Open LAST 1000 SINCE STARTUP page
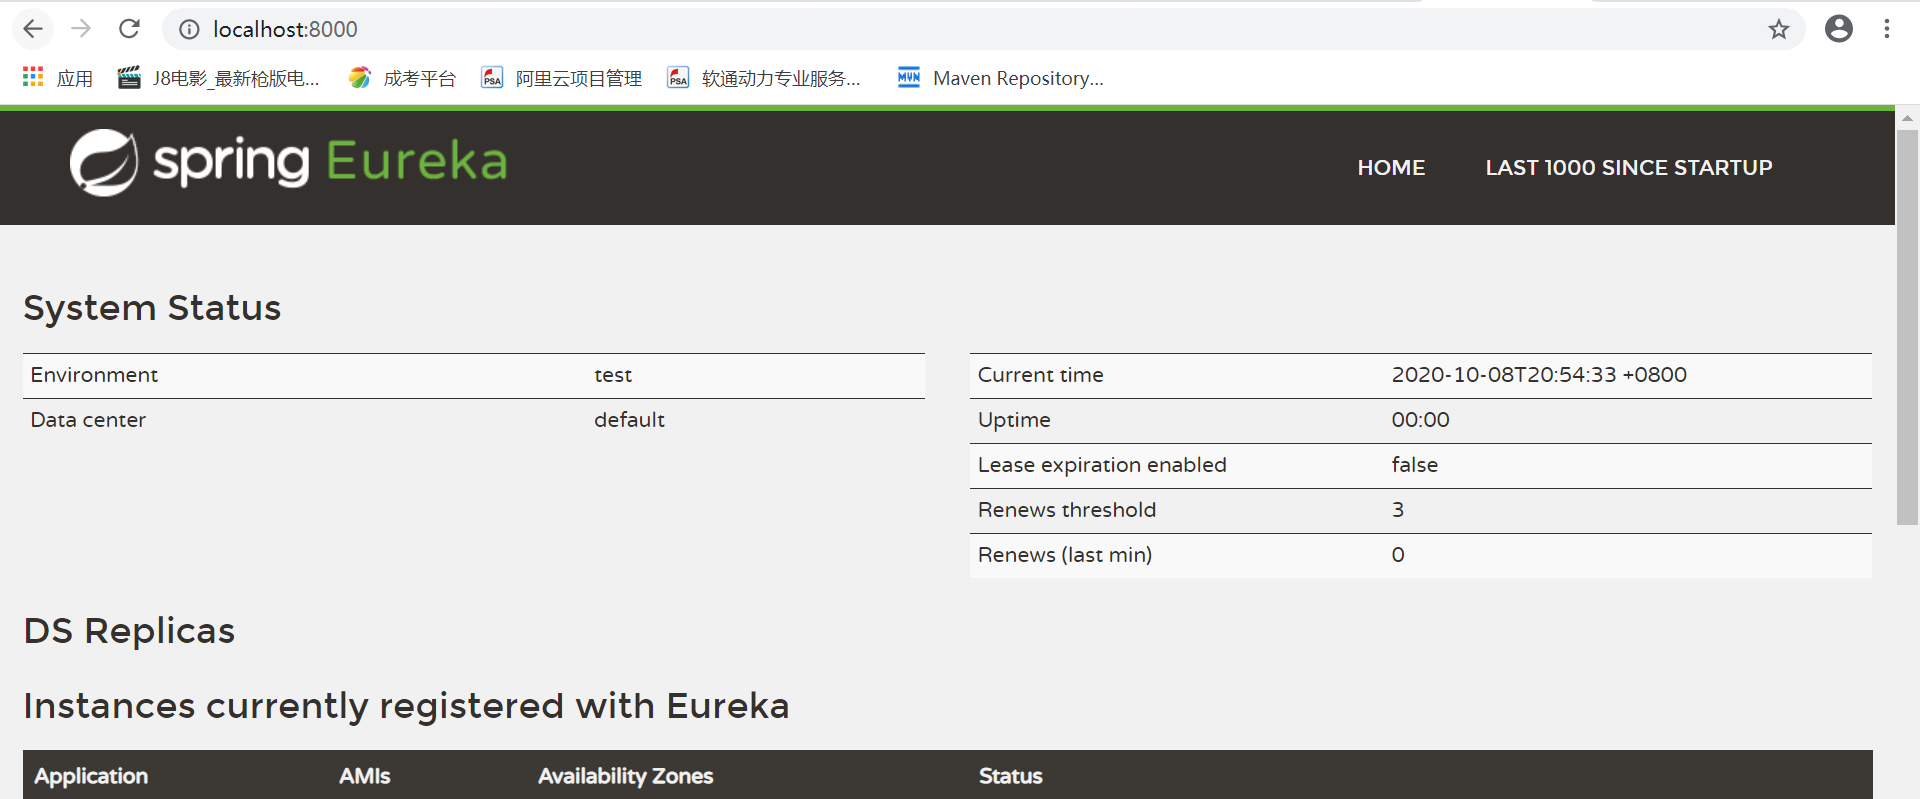The image size is (1920, 799). (1628, 168)
